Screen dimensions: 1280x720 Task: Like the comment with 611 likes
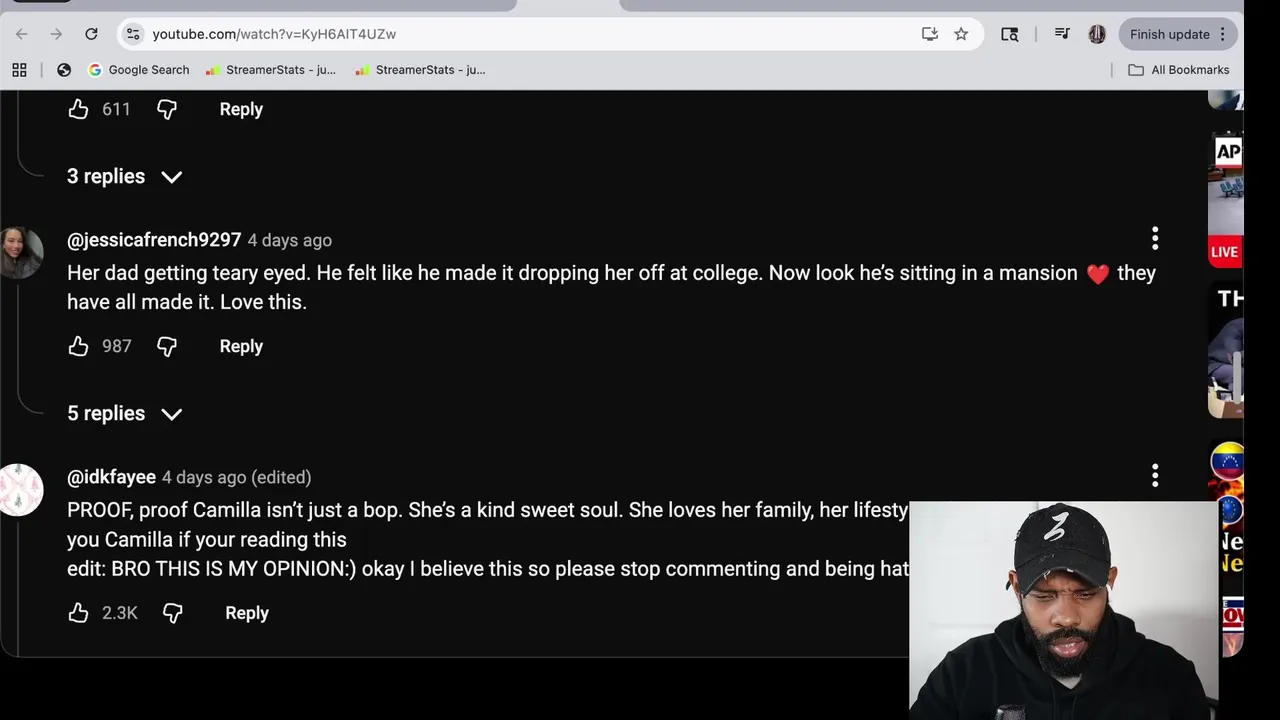(78, 109)
